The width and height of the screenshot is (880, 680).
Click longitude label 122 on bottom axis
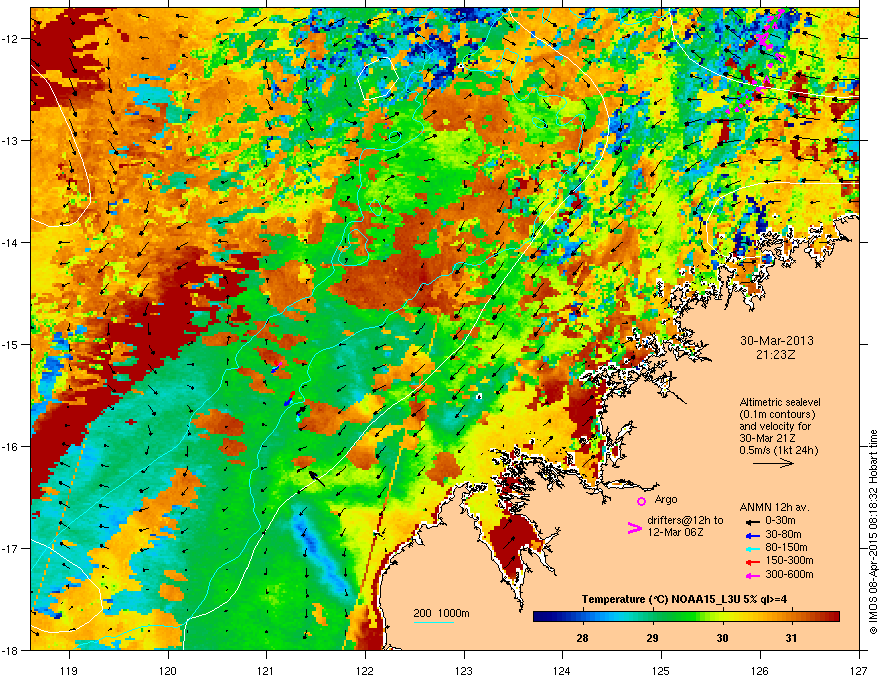tap(365, 670)
